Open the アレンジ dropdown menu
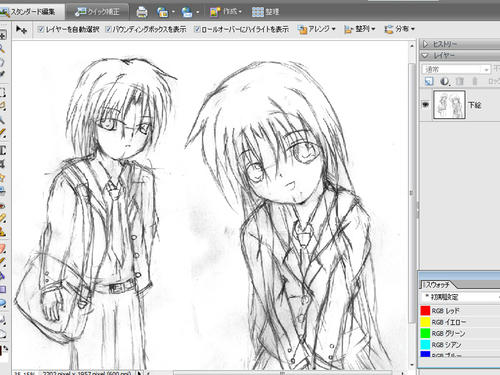This screenshot has width=500, height=375. tap(317, 29)
